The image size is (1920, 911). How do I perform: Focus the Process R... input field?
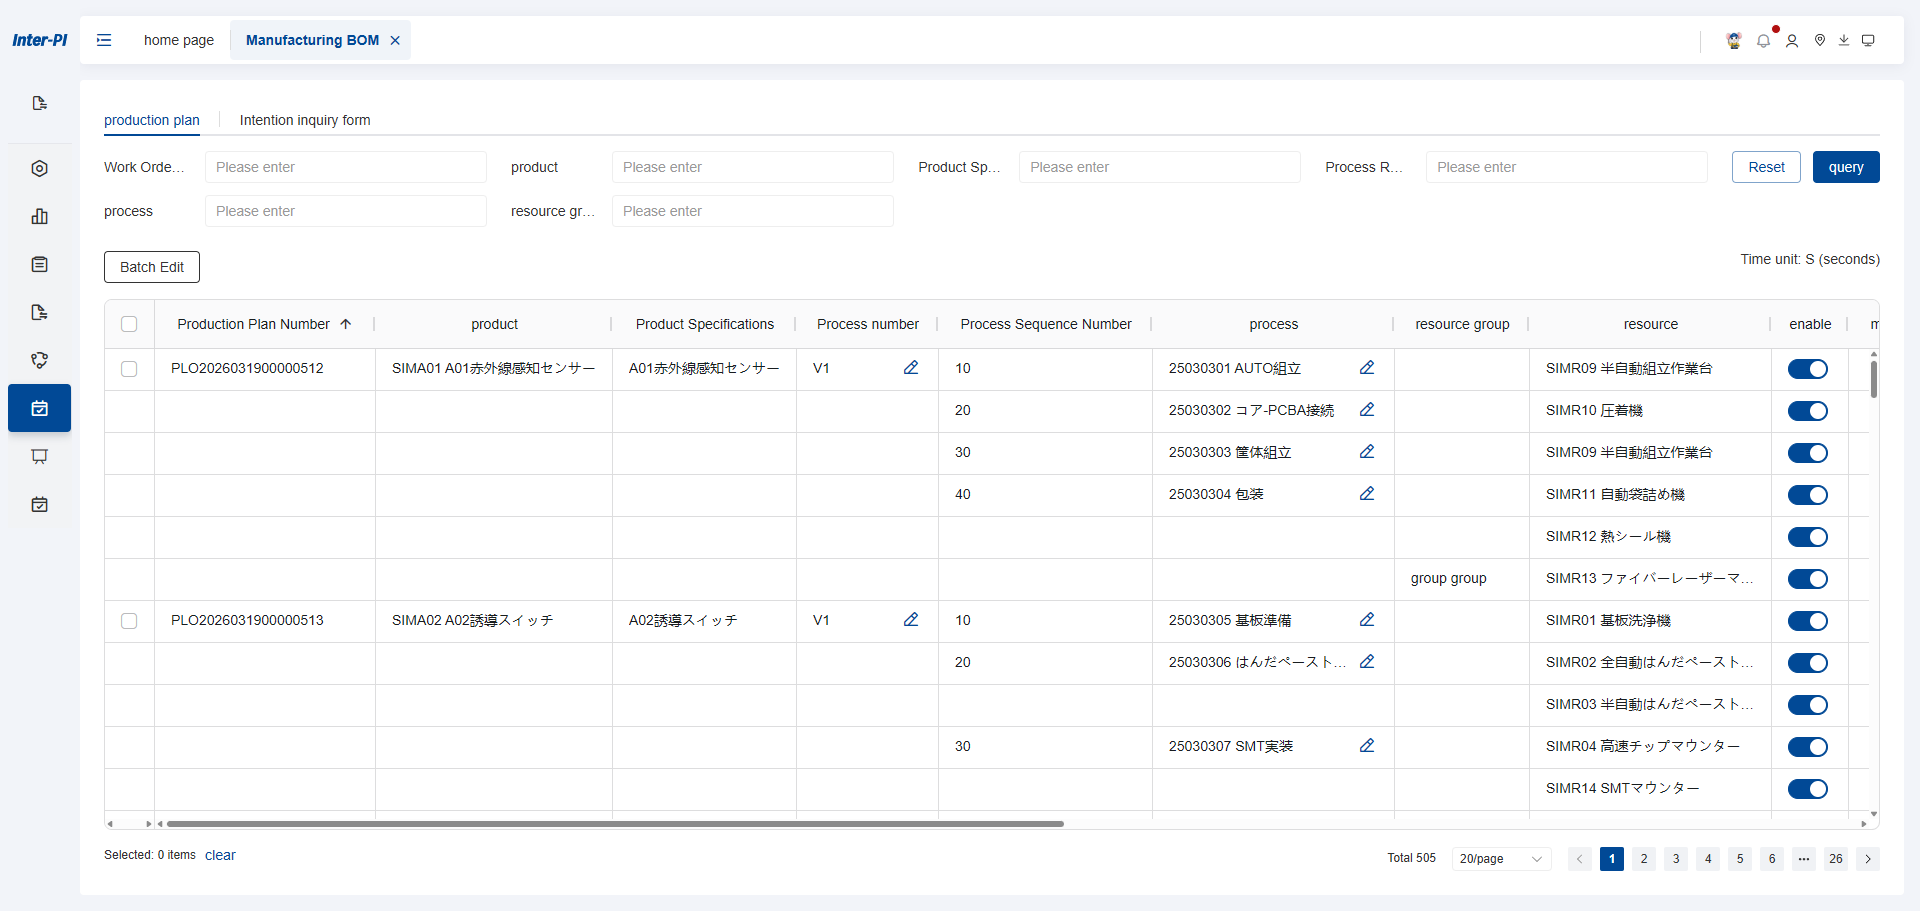click(1567, 167)
